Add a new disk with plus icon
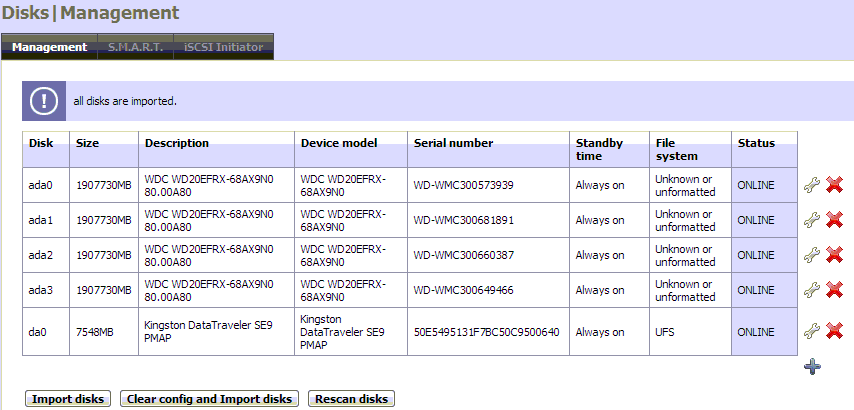 813,367
